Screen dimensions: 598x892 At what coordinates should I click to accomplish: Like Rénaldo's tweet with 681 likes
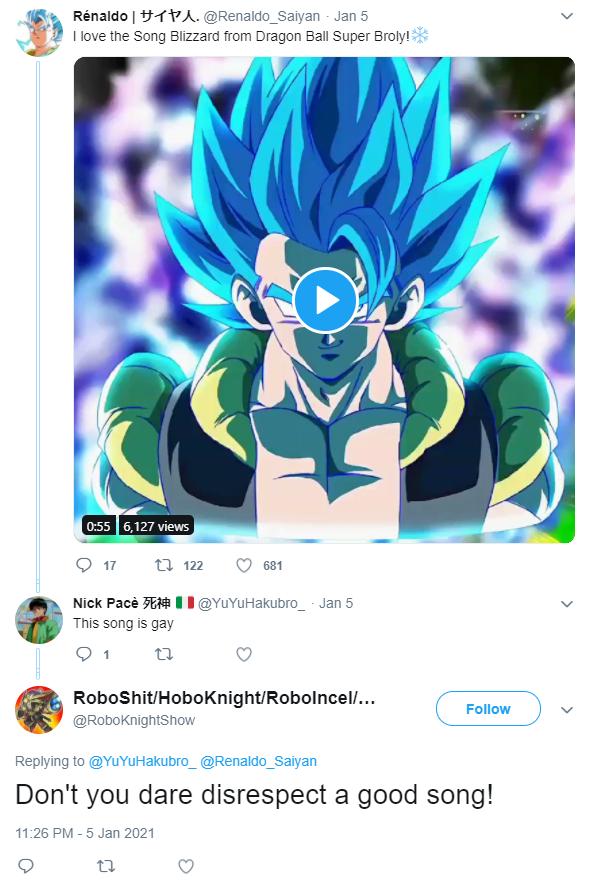point(244,565)
